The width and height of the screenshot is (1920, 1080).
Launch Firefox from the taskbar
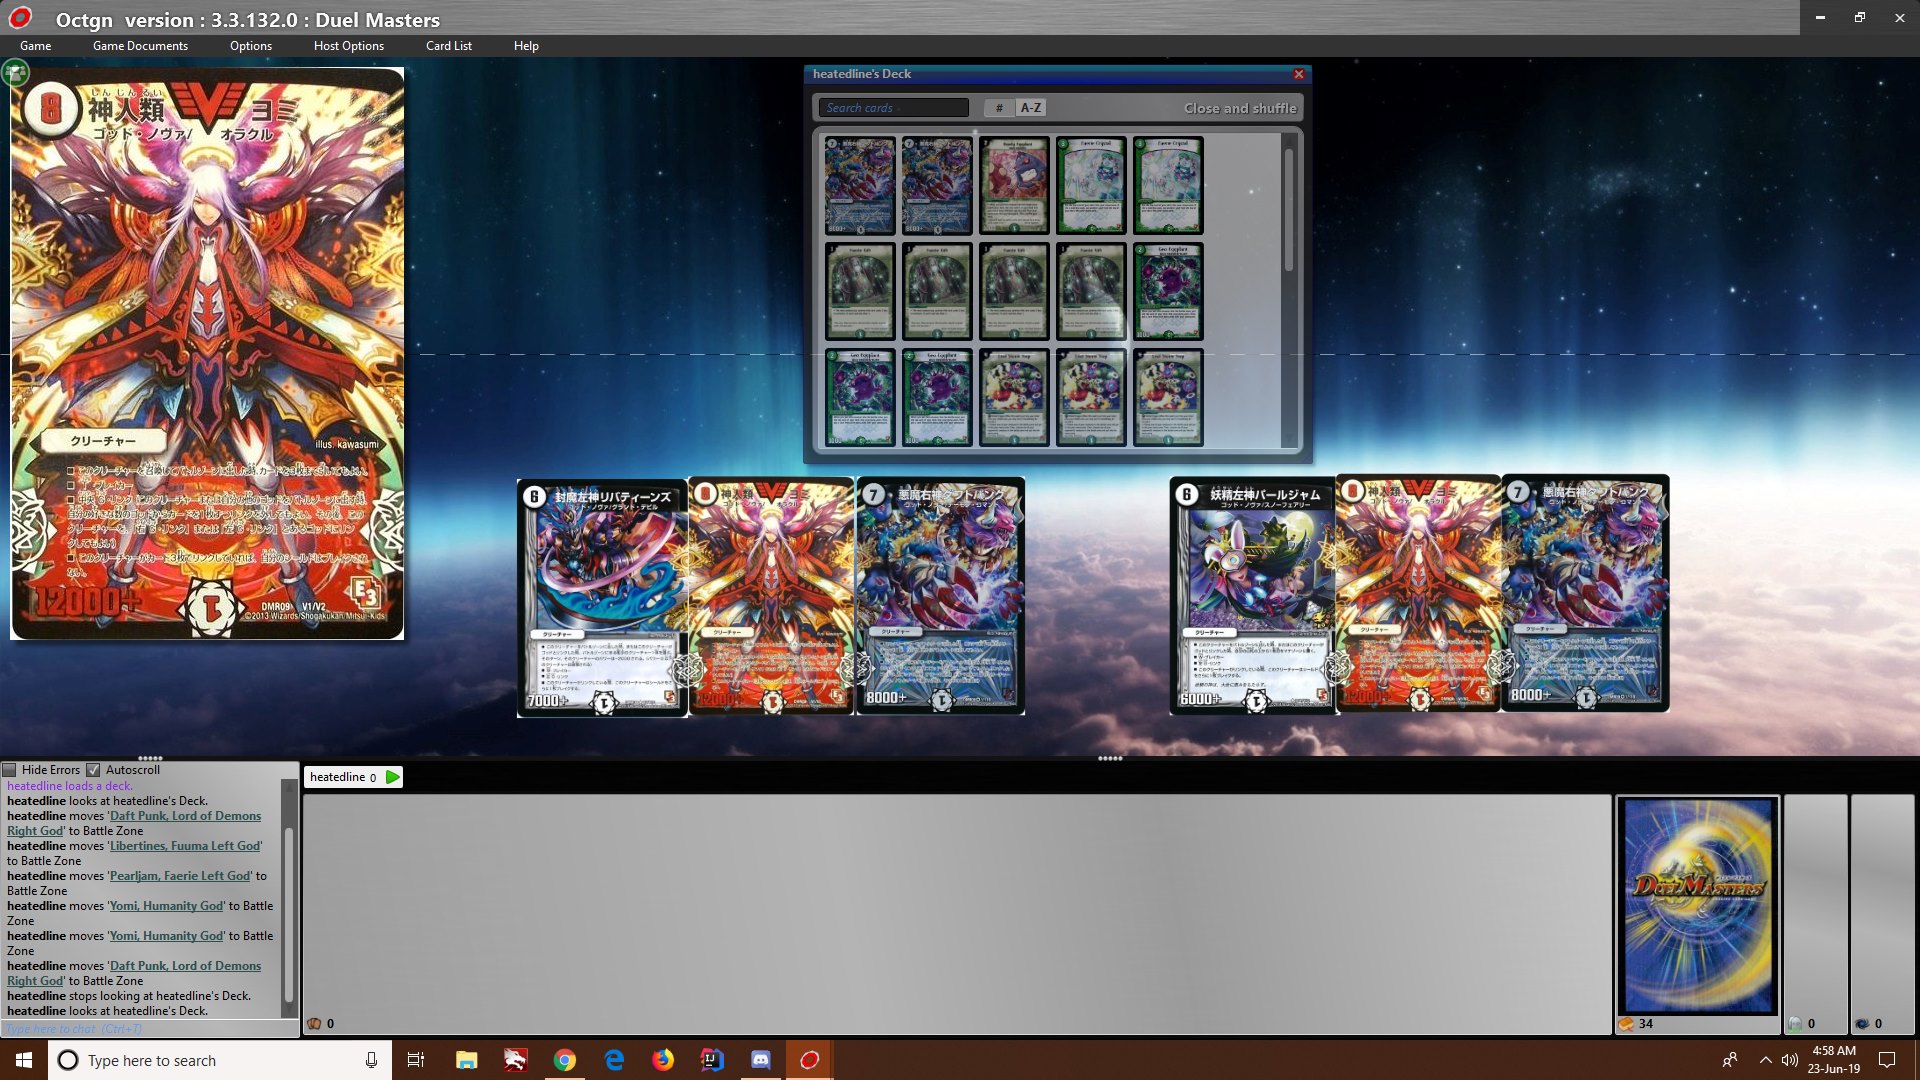pyautogui.click(x=663, y=1060)
